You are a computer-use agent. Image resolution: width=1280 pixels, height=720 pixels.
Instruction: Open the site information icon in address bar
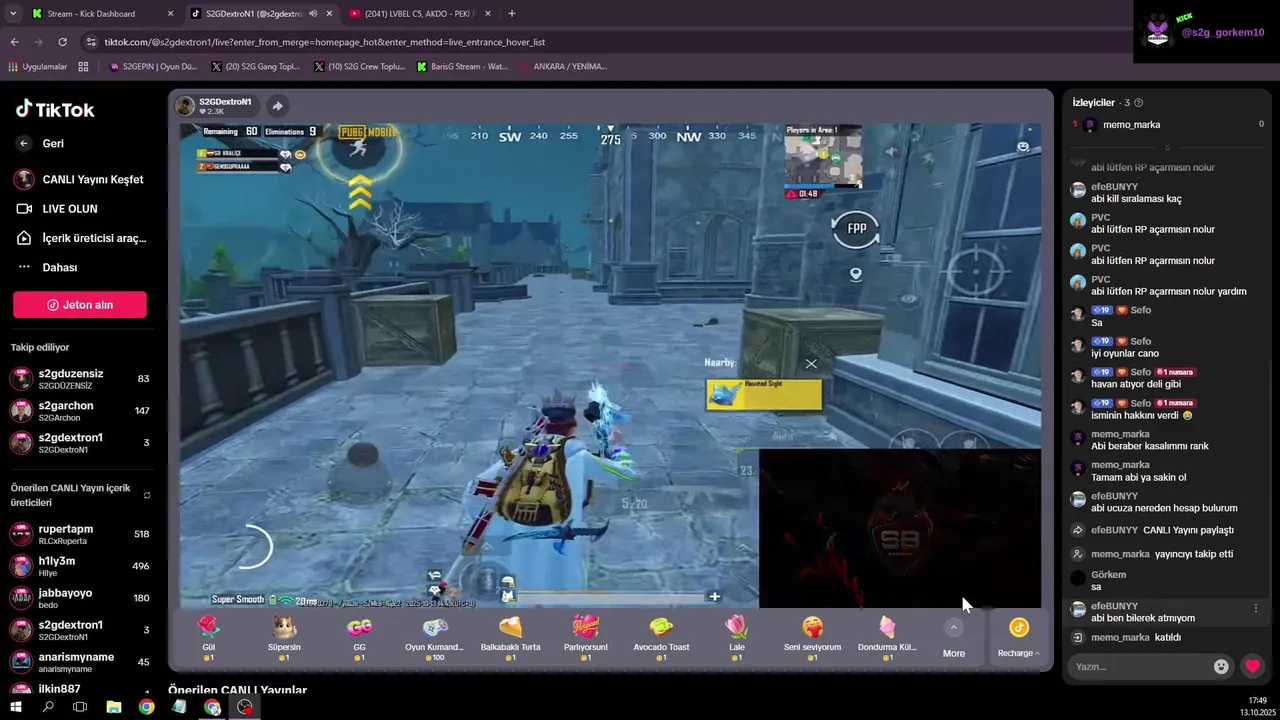[91, 42]
